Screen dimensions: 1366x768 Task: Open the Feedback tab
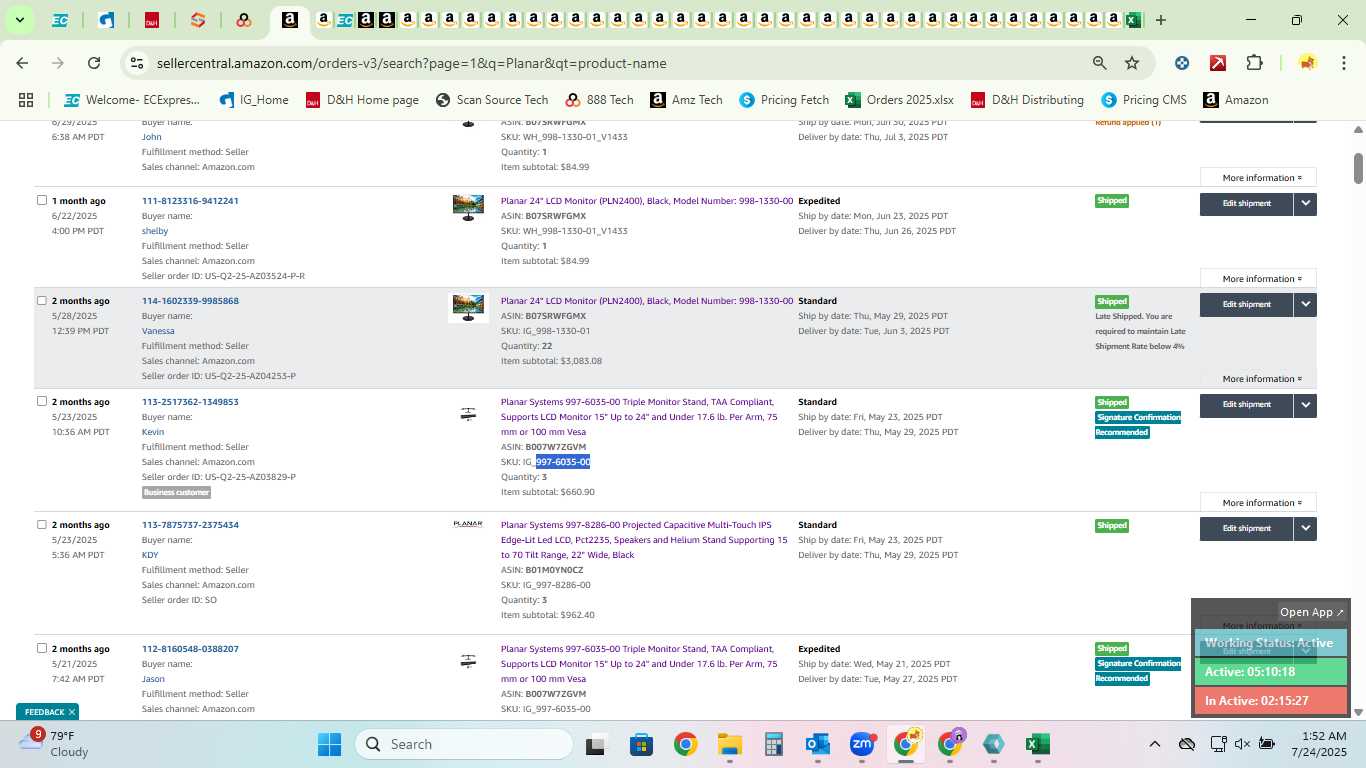(x=45, y=712)
